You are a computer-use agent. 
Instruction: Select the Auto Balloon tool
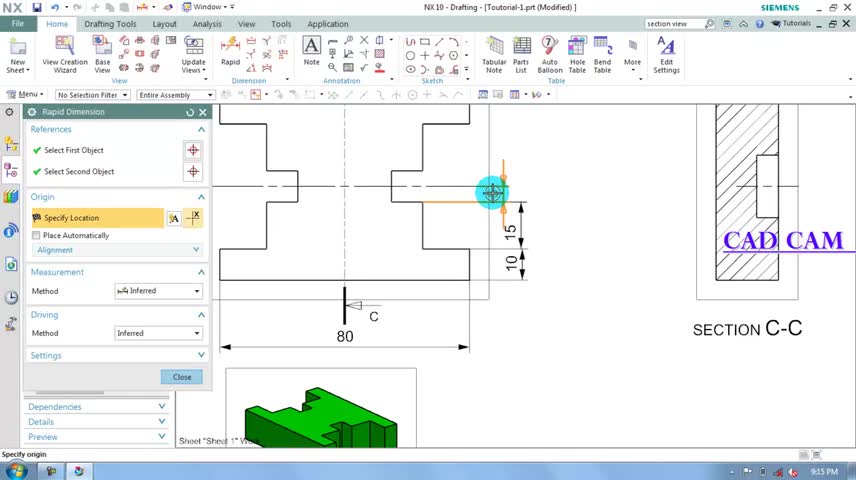(550, 55)
